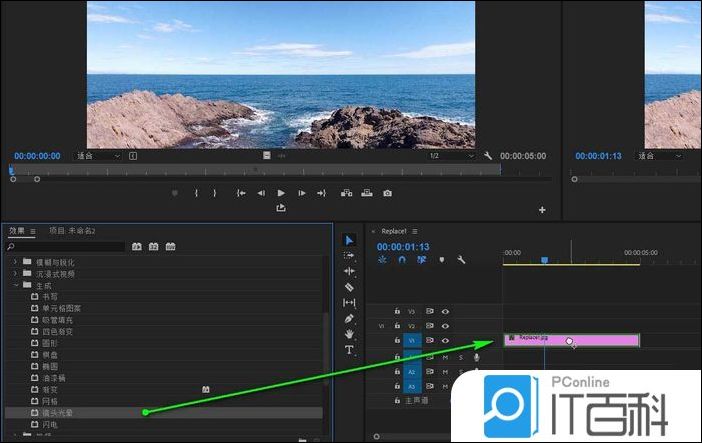Select the Pen tool
702x443 pixels.
(x=349, y=318)
